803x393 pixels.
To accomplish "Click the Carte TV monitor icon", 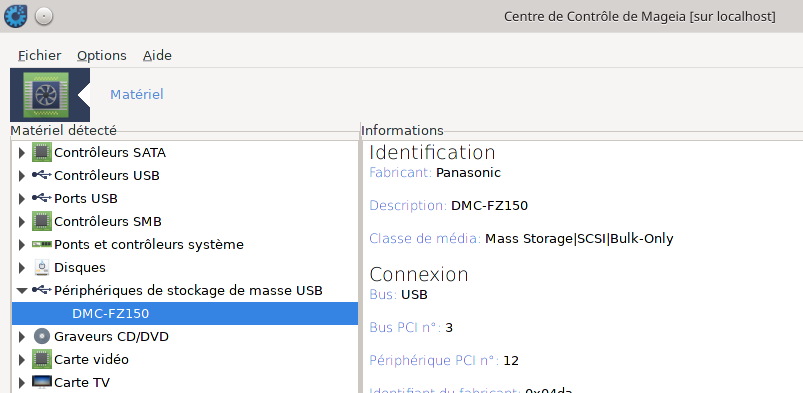I will point(42,382).
